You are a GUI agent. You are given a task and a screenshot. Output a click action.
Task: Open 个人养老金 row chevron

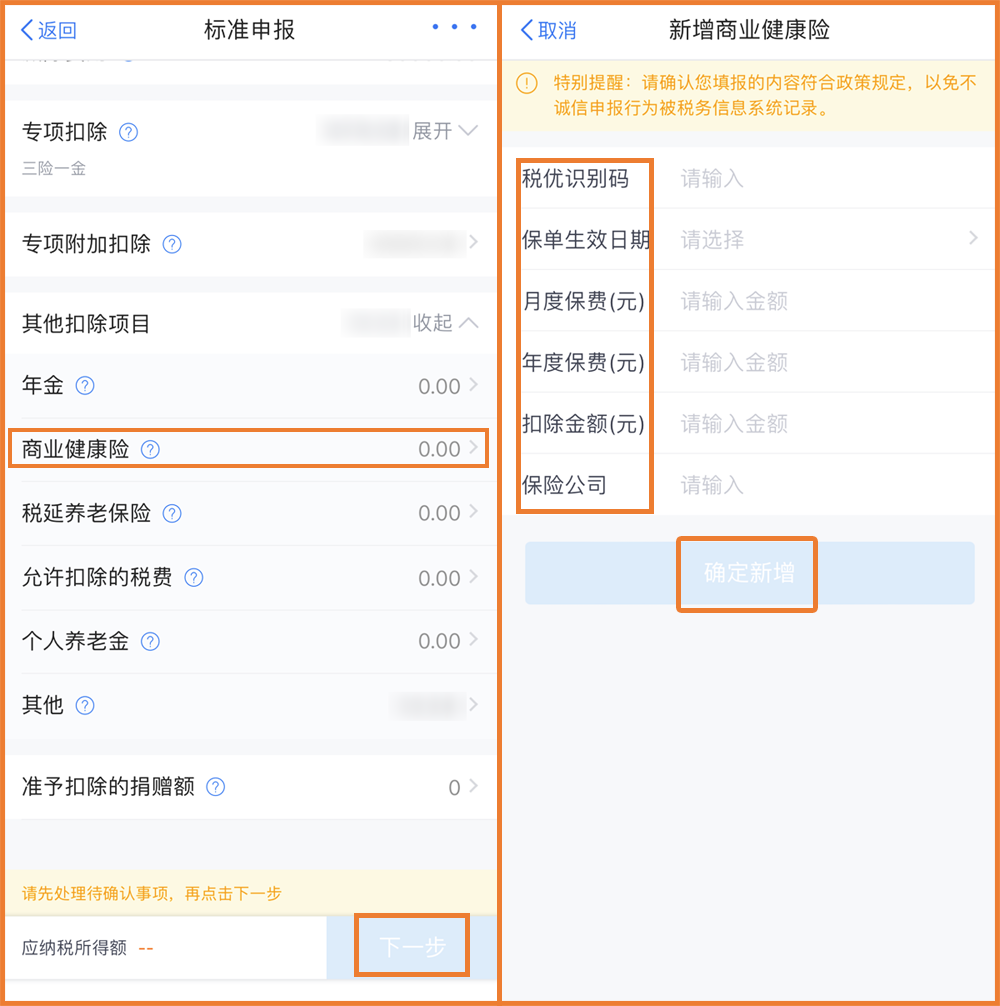473,639
